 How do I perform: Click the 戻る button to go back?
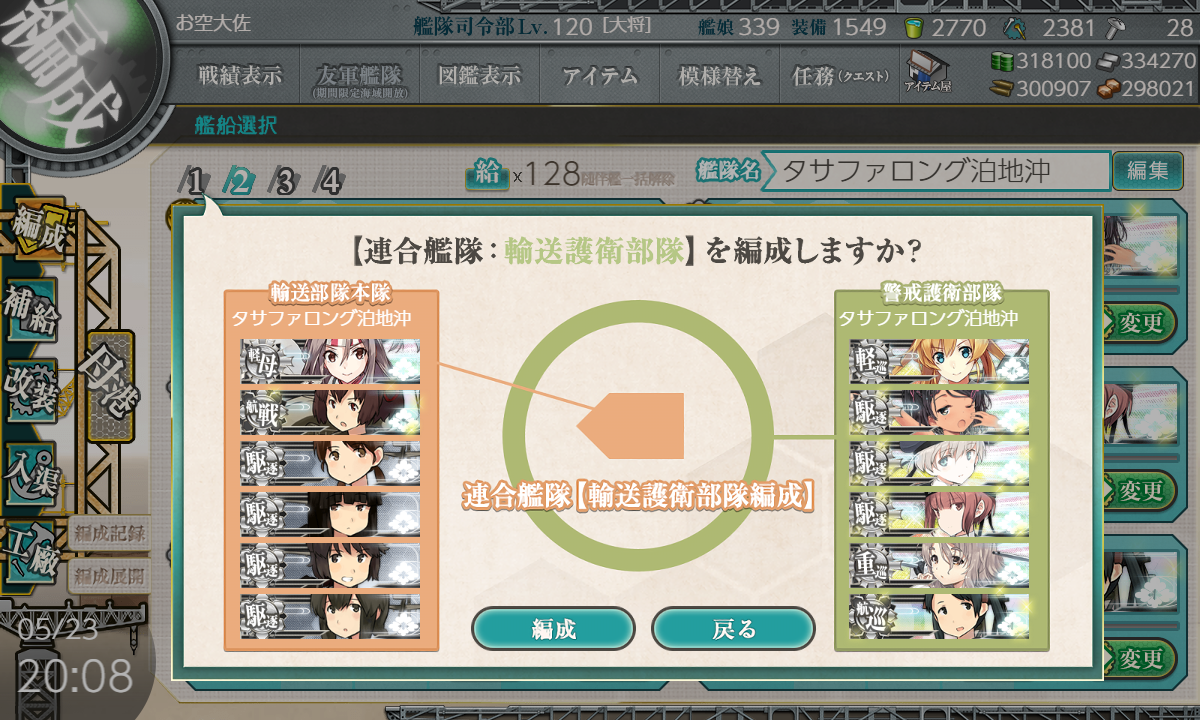733,629
